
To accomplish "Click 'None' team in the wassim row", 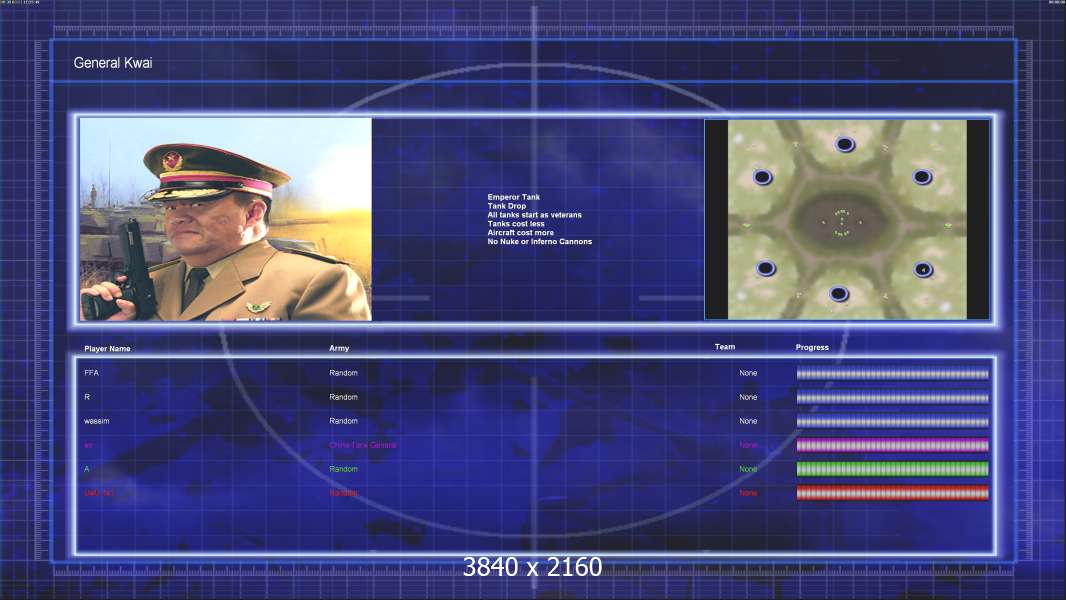I will pos(748,421).
